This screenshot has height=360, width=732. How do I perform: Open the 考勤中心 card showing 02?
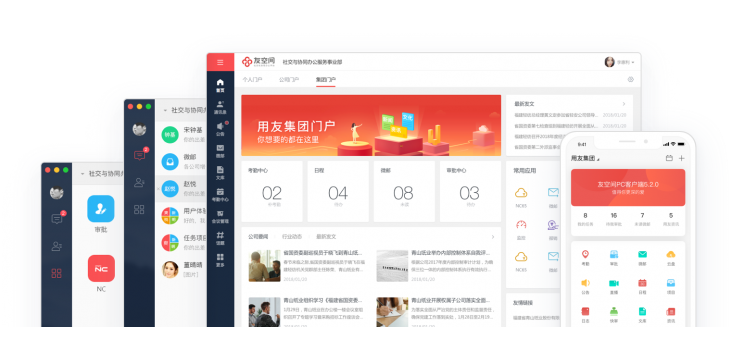(x=272, y=191)
